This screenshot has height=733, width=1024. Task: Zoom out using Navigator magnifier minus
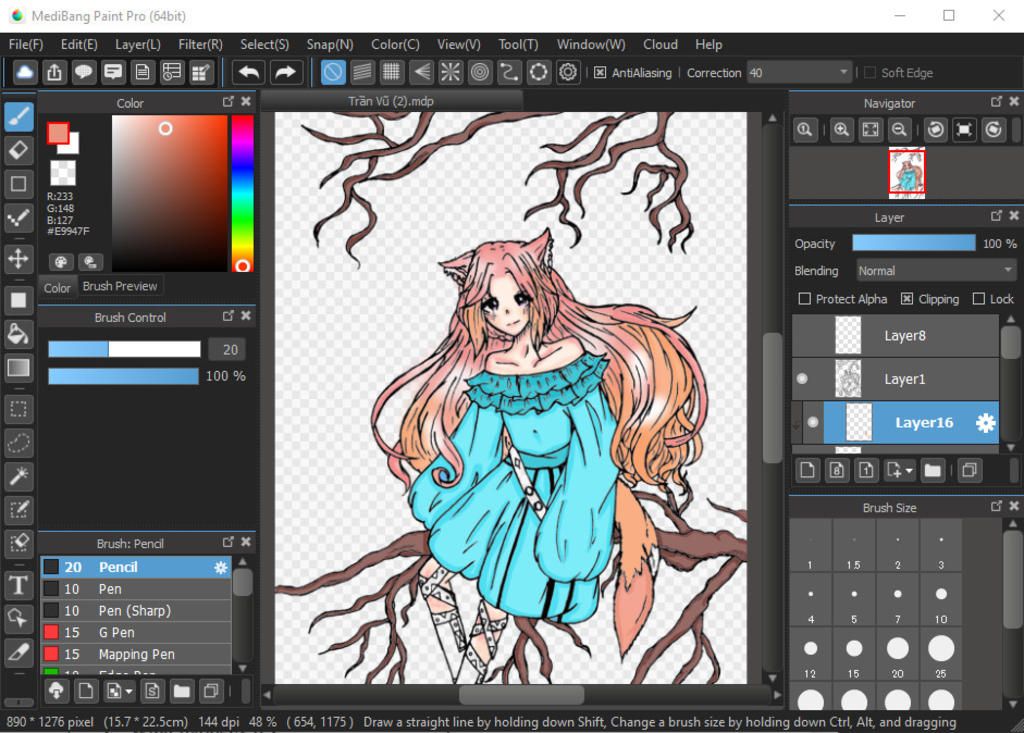coord(899,129)
